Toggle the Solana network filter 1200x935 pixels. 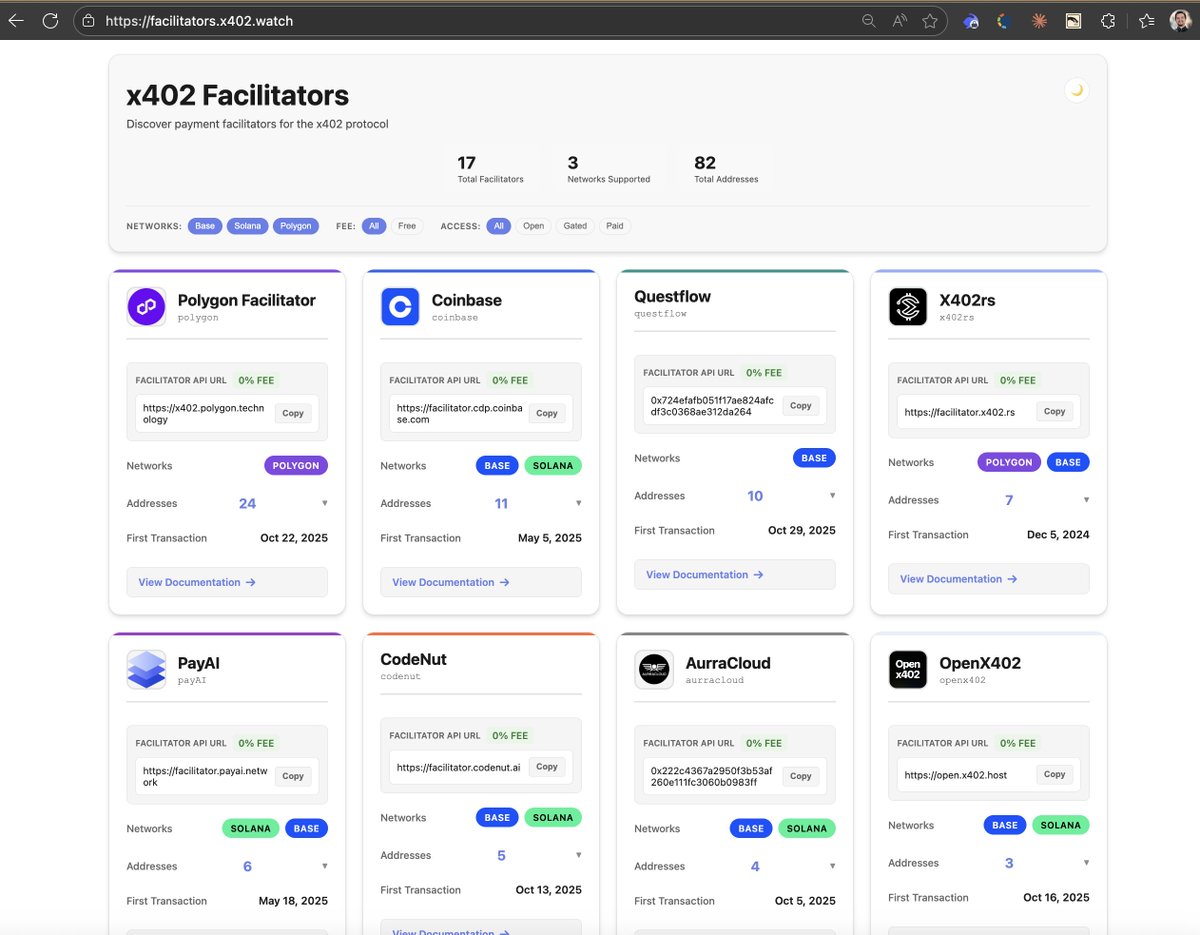(248, 226)
